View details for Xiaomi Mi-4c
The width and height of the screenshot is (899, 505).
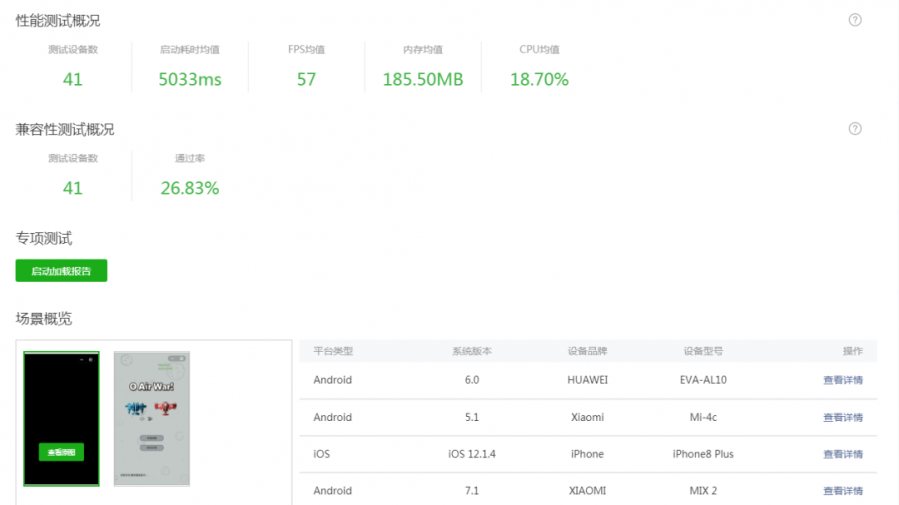(843, 417)
